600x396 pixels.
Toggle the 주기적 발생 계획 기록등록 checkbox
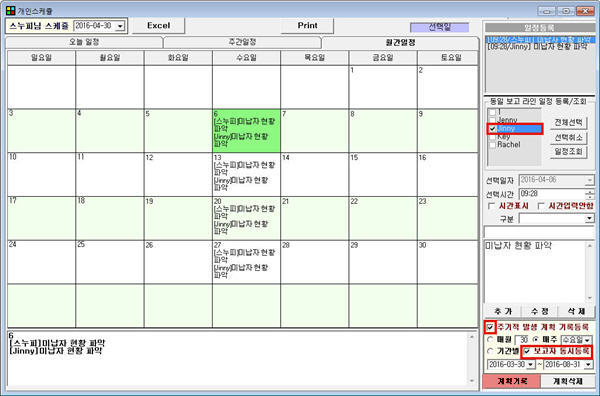pos(490,328)
